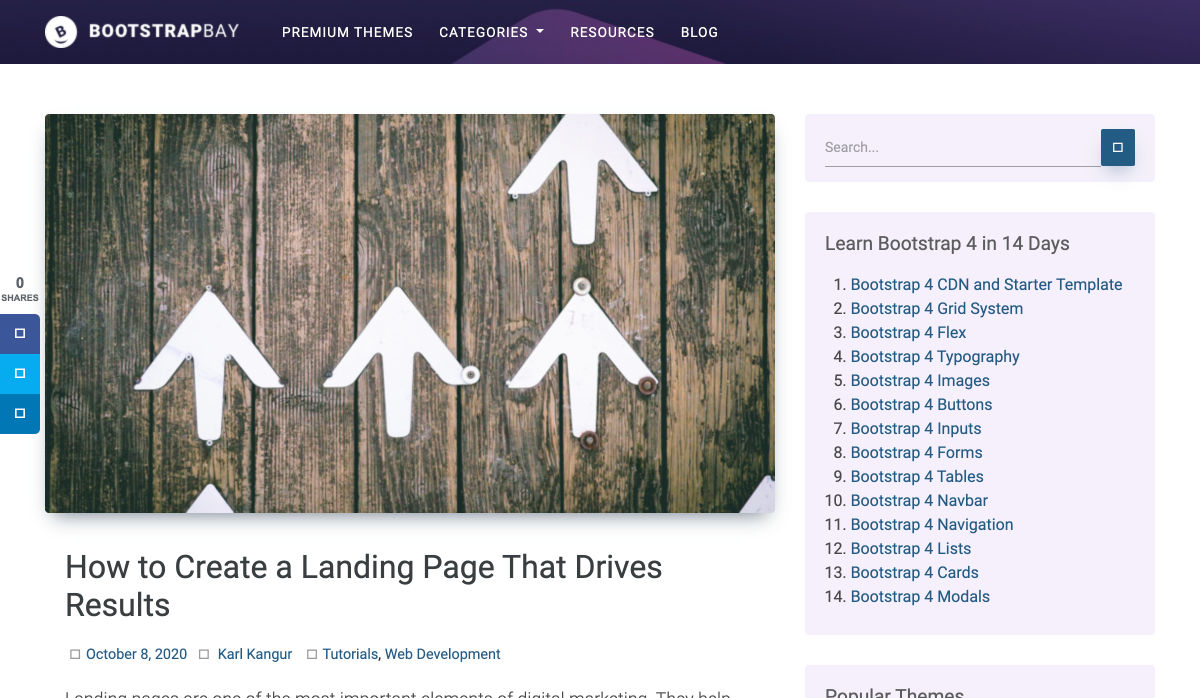Open Bootstrap 4 Navbar lesson
This screenshot has height=698, width=1200.
[919, 501]
